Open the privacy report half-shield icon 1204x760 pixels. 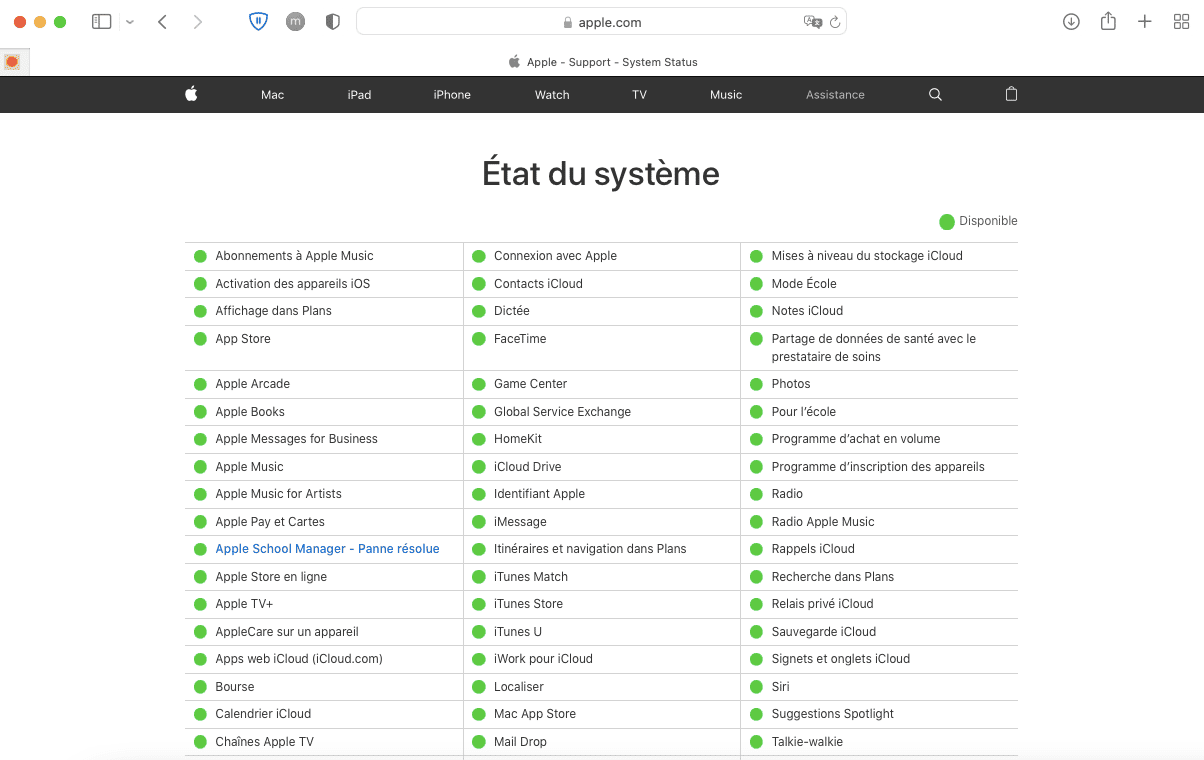333,22
